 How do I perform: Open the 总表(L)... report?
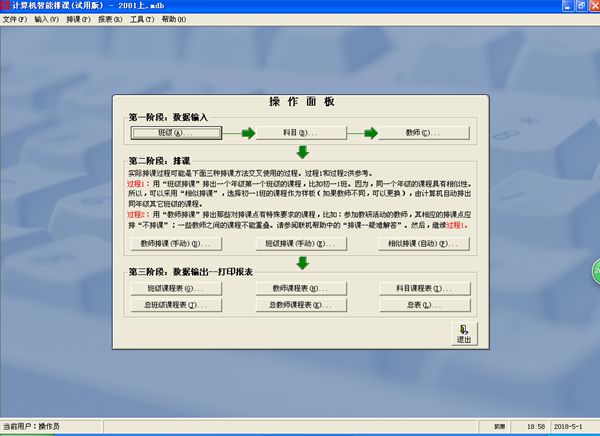[x=424, y=305]
